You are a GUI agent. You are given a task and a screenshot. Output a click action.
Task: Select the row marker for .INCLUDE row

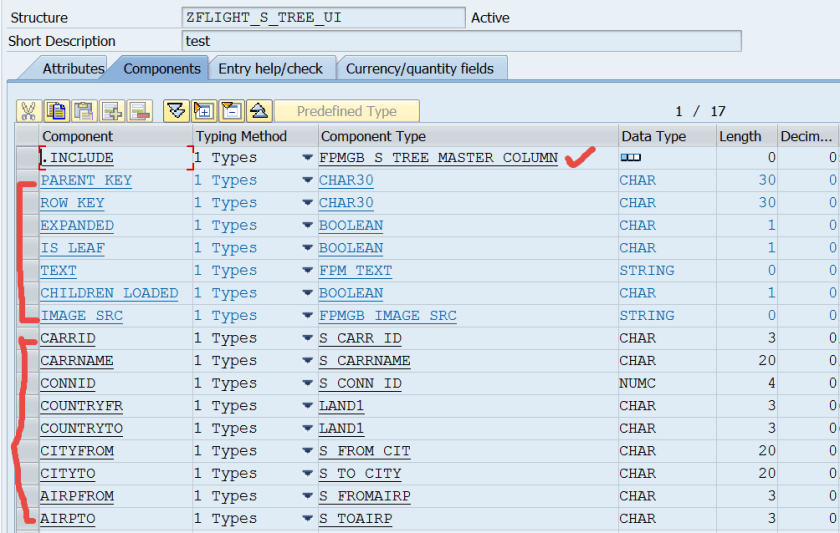point(26,158)
